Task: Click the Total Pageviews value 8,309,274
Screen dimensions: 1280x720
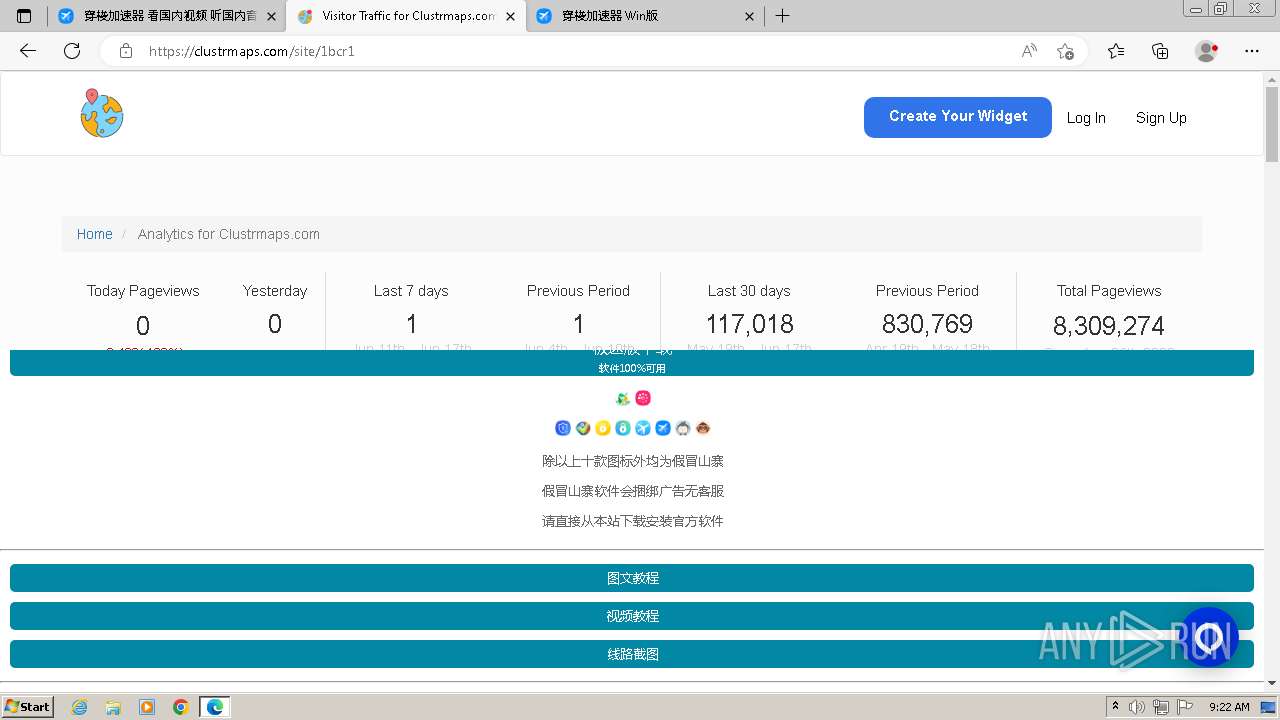Action: [1109, 326]
